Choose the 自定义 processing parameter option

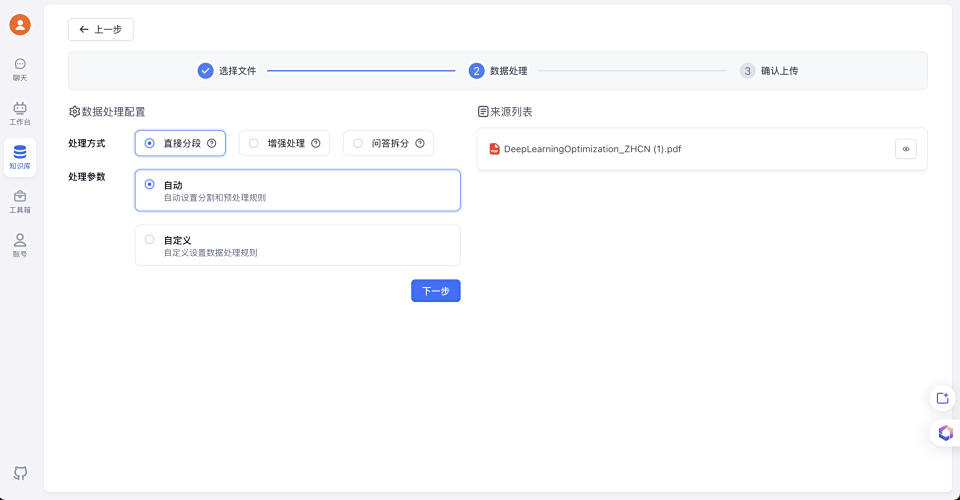point(298,245)
